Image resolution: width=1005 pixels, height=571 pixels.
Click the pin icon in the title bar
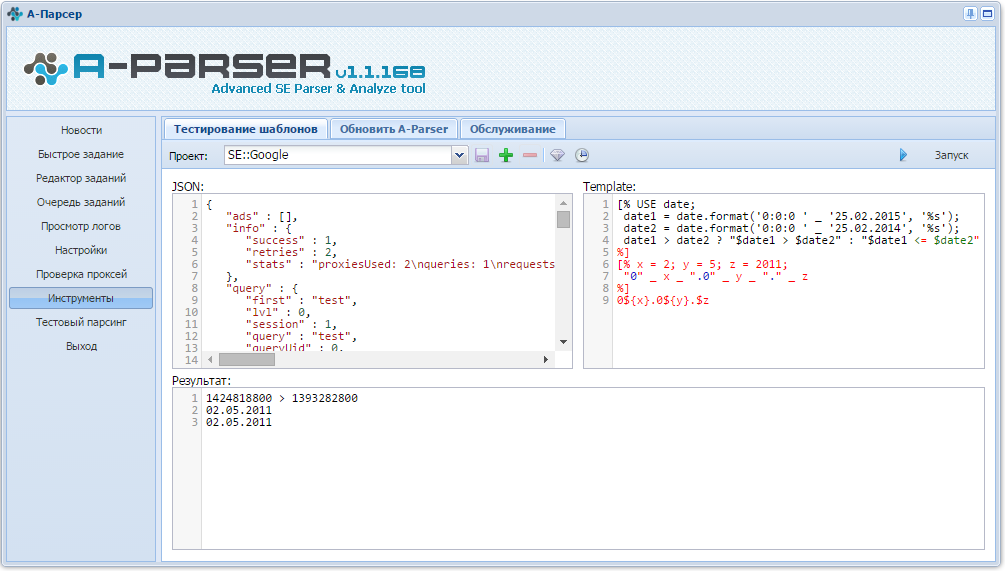[970, 13]
